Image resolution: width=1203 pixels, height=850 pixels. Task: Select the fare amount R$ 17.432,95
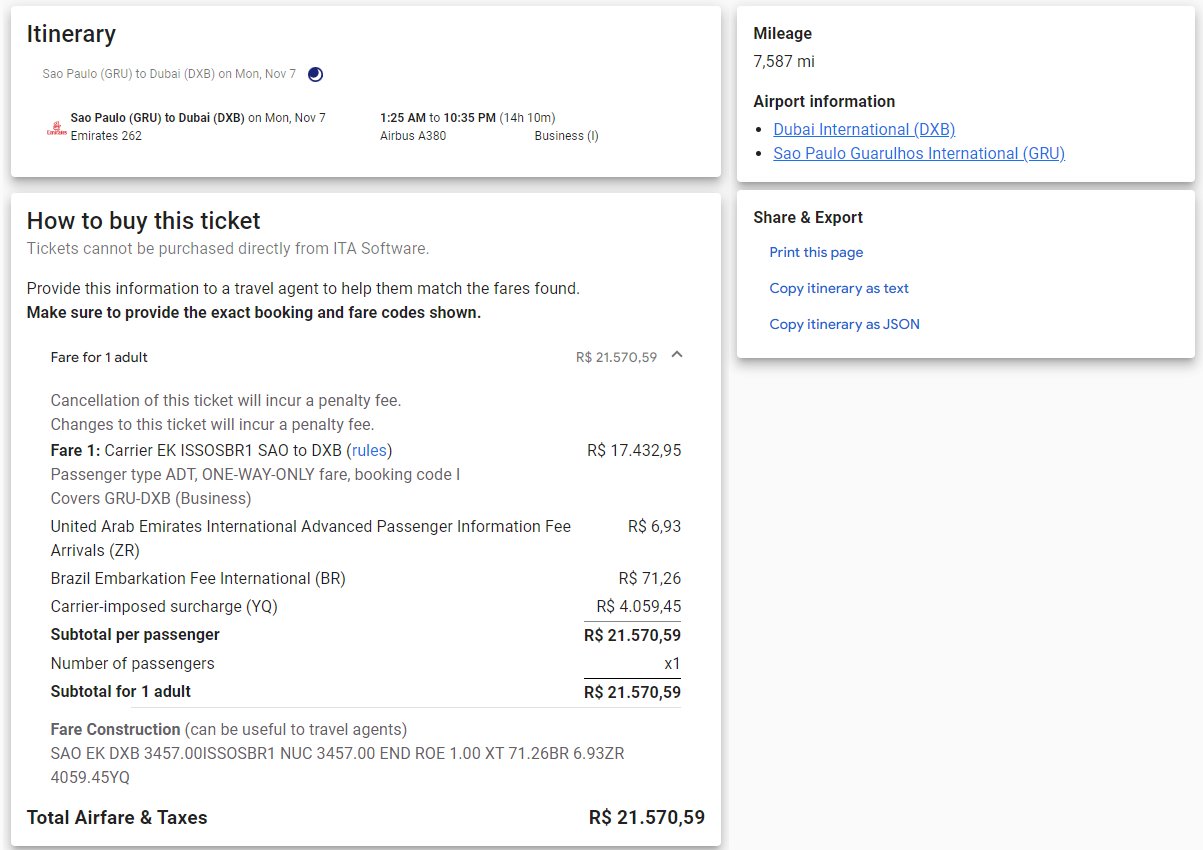click(x=634, y=450)
